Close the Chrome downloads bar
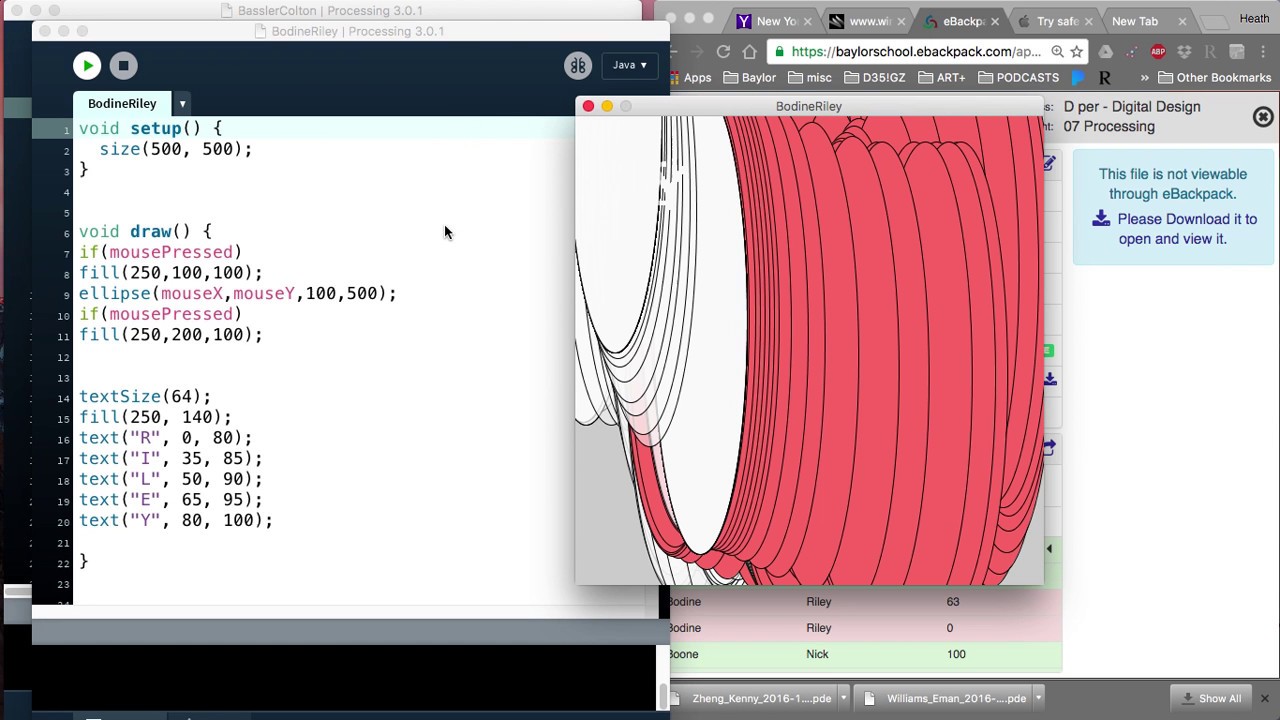 pyautogui.click(x=1264, y=698)
